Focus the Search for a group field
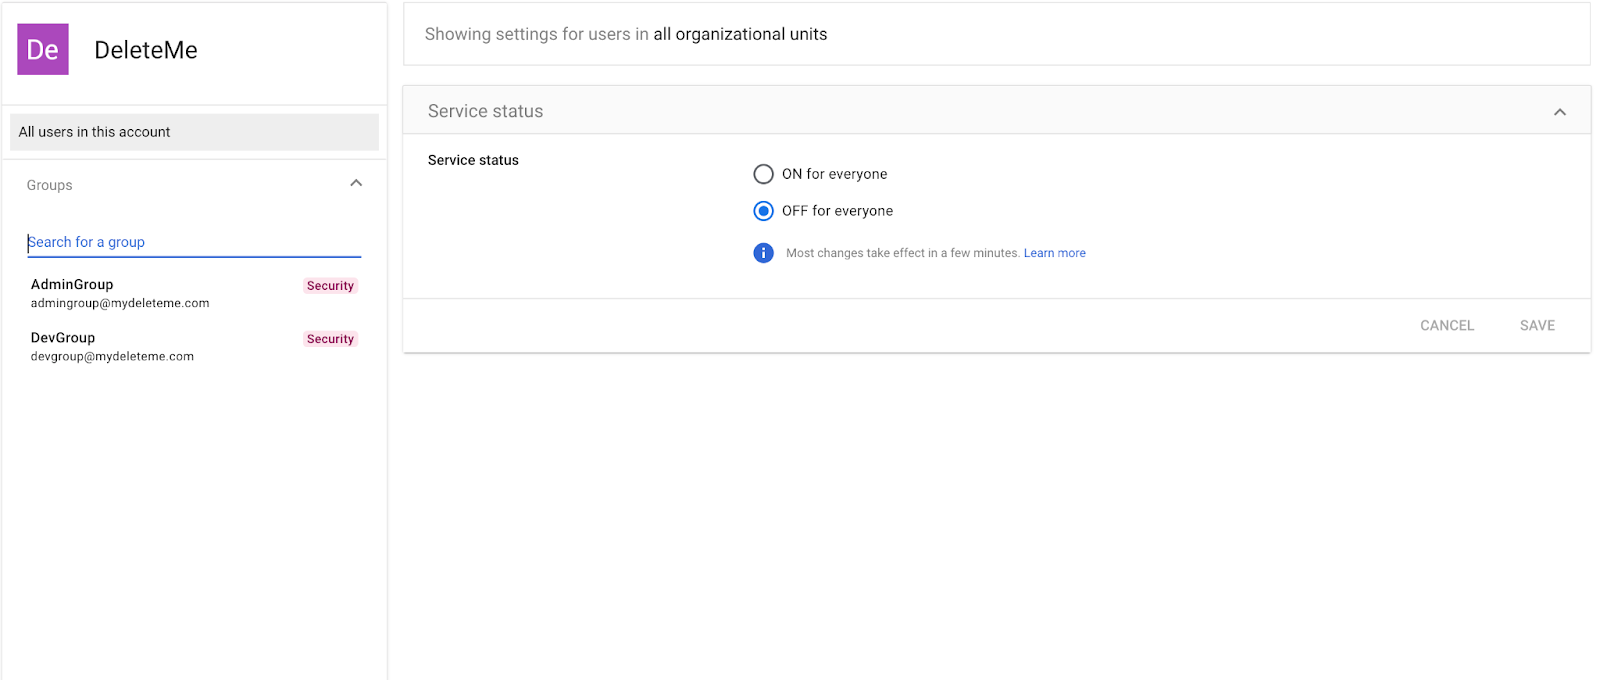This screenshot has height=680, width=1600. click(x=194, y=242)
